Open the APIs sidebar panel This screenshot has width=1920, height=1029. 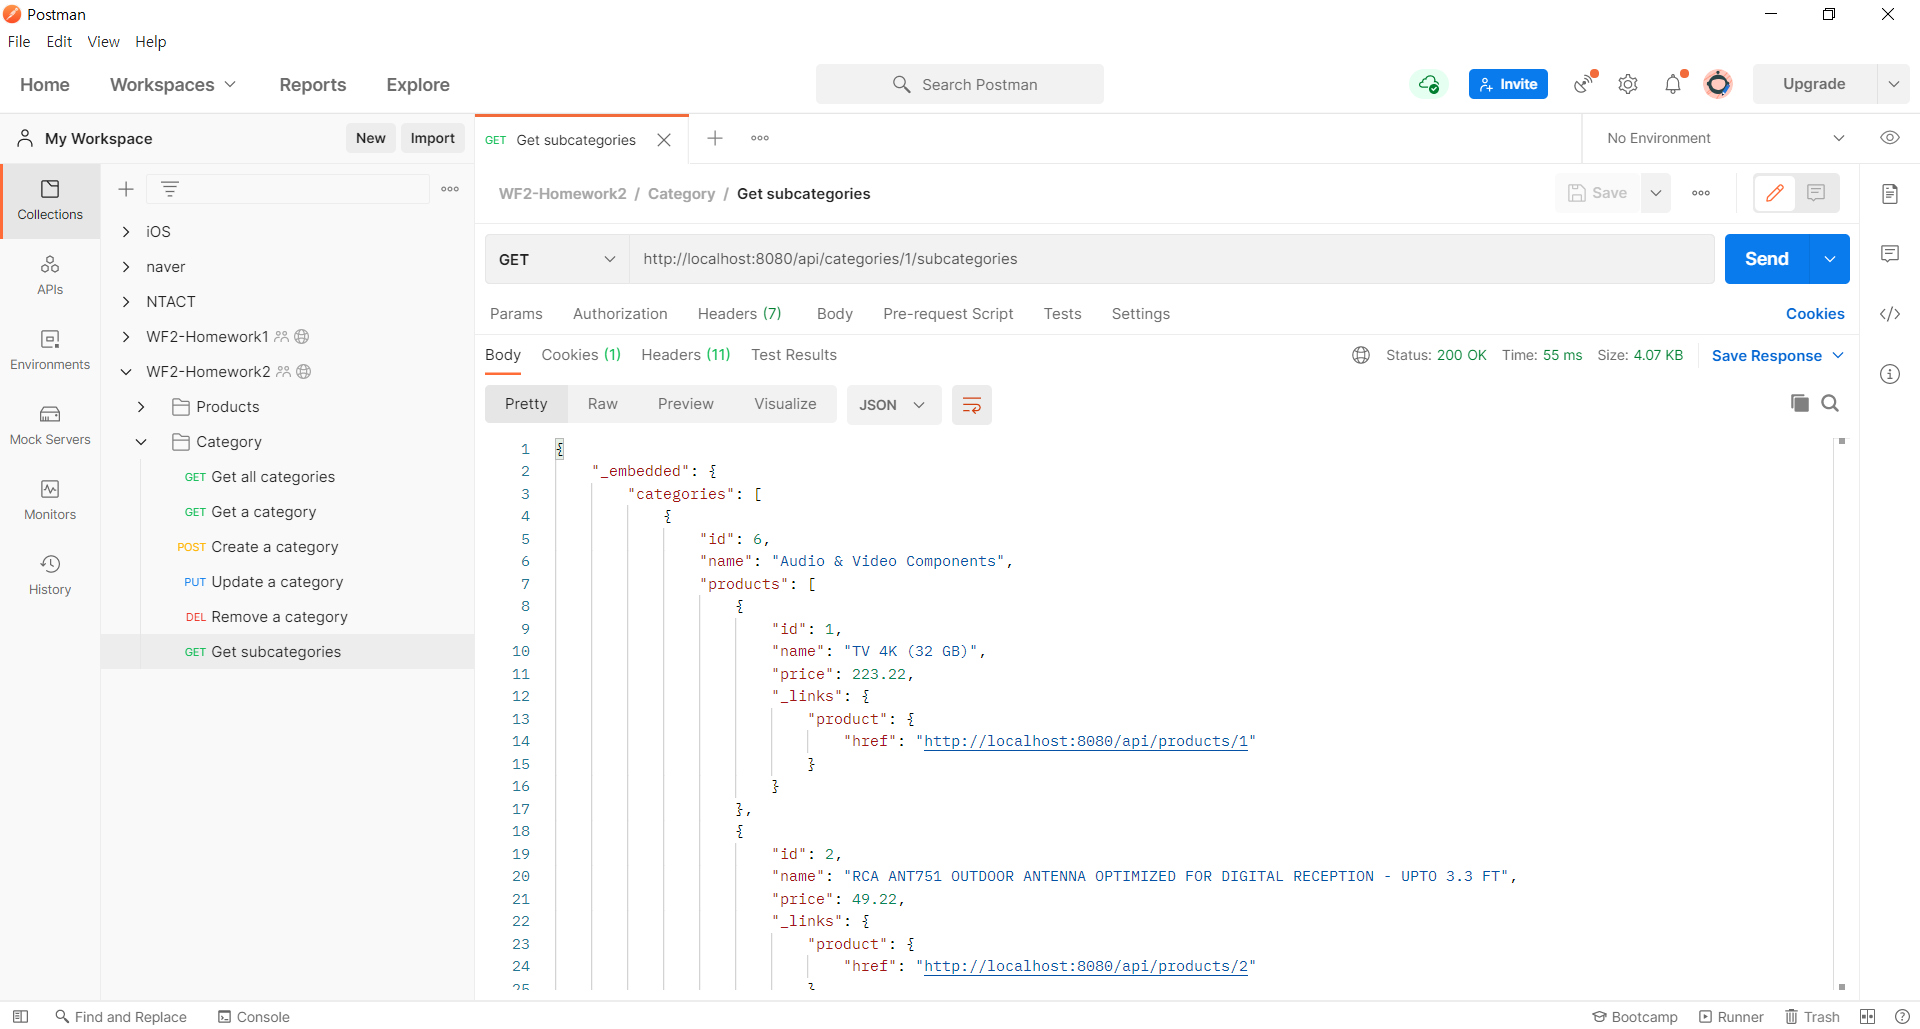click(50, 275)
